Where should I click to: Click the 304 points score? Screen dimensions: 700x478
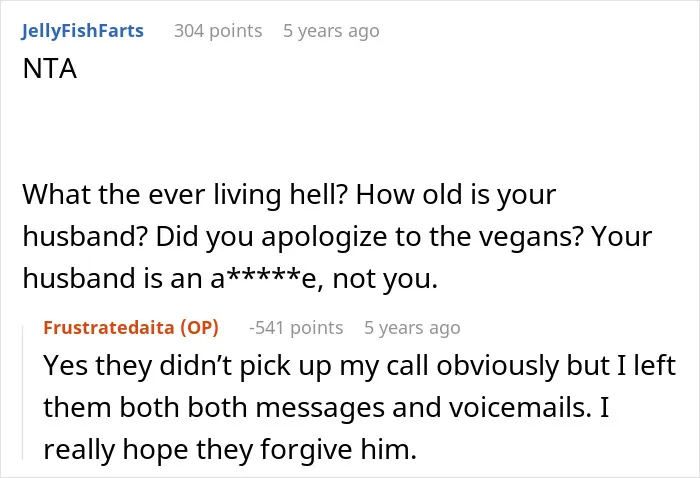(x=218, y=31)
